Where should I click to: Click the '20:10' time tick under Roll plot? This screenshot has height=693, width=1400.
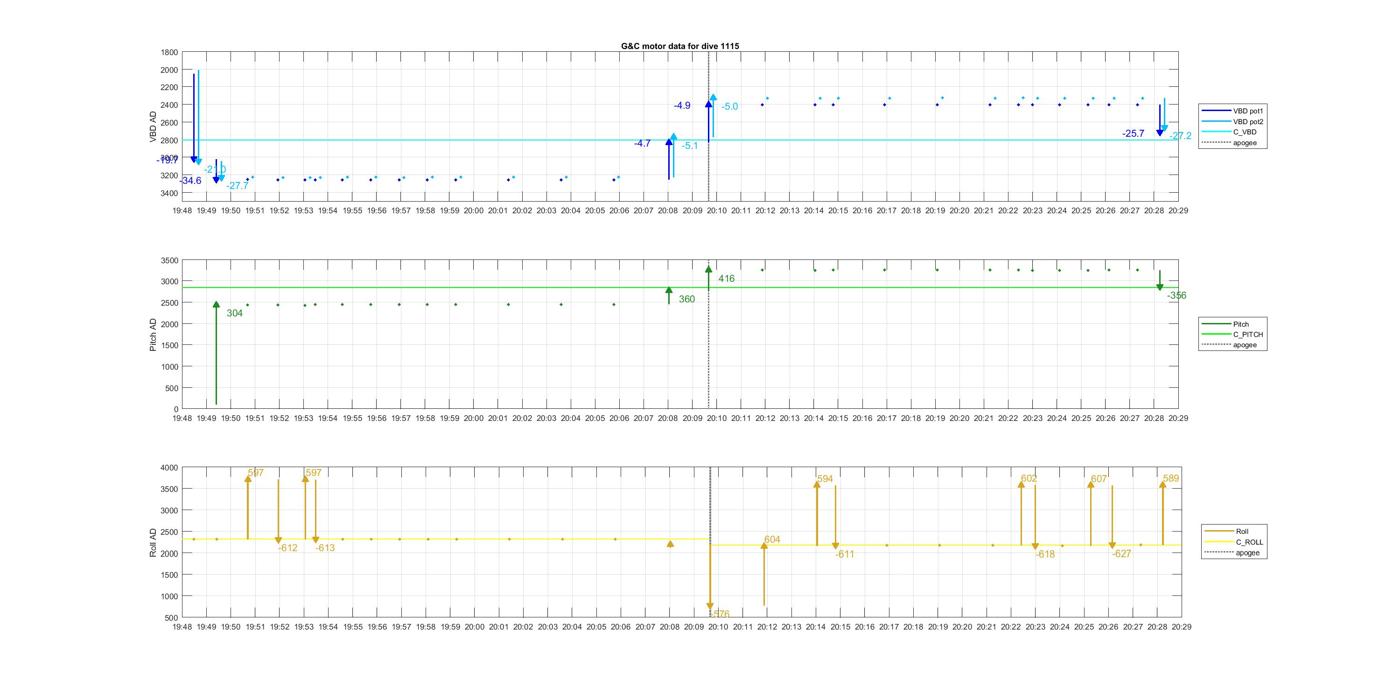[x=718, y=627]
